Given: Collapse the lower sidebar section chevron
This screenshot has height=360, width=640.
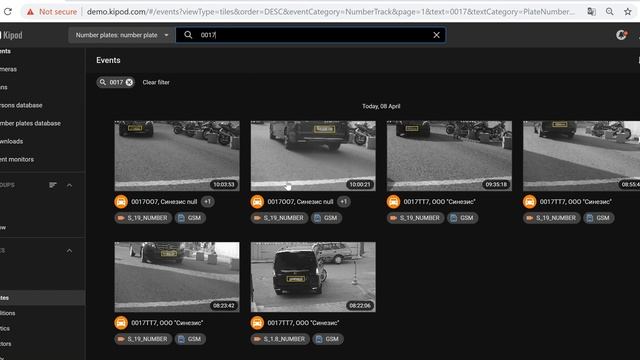Looking at the screenshot, I should click(69, 251).
